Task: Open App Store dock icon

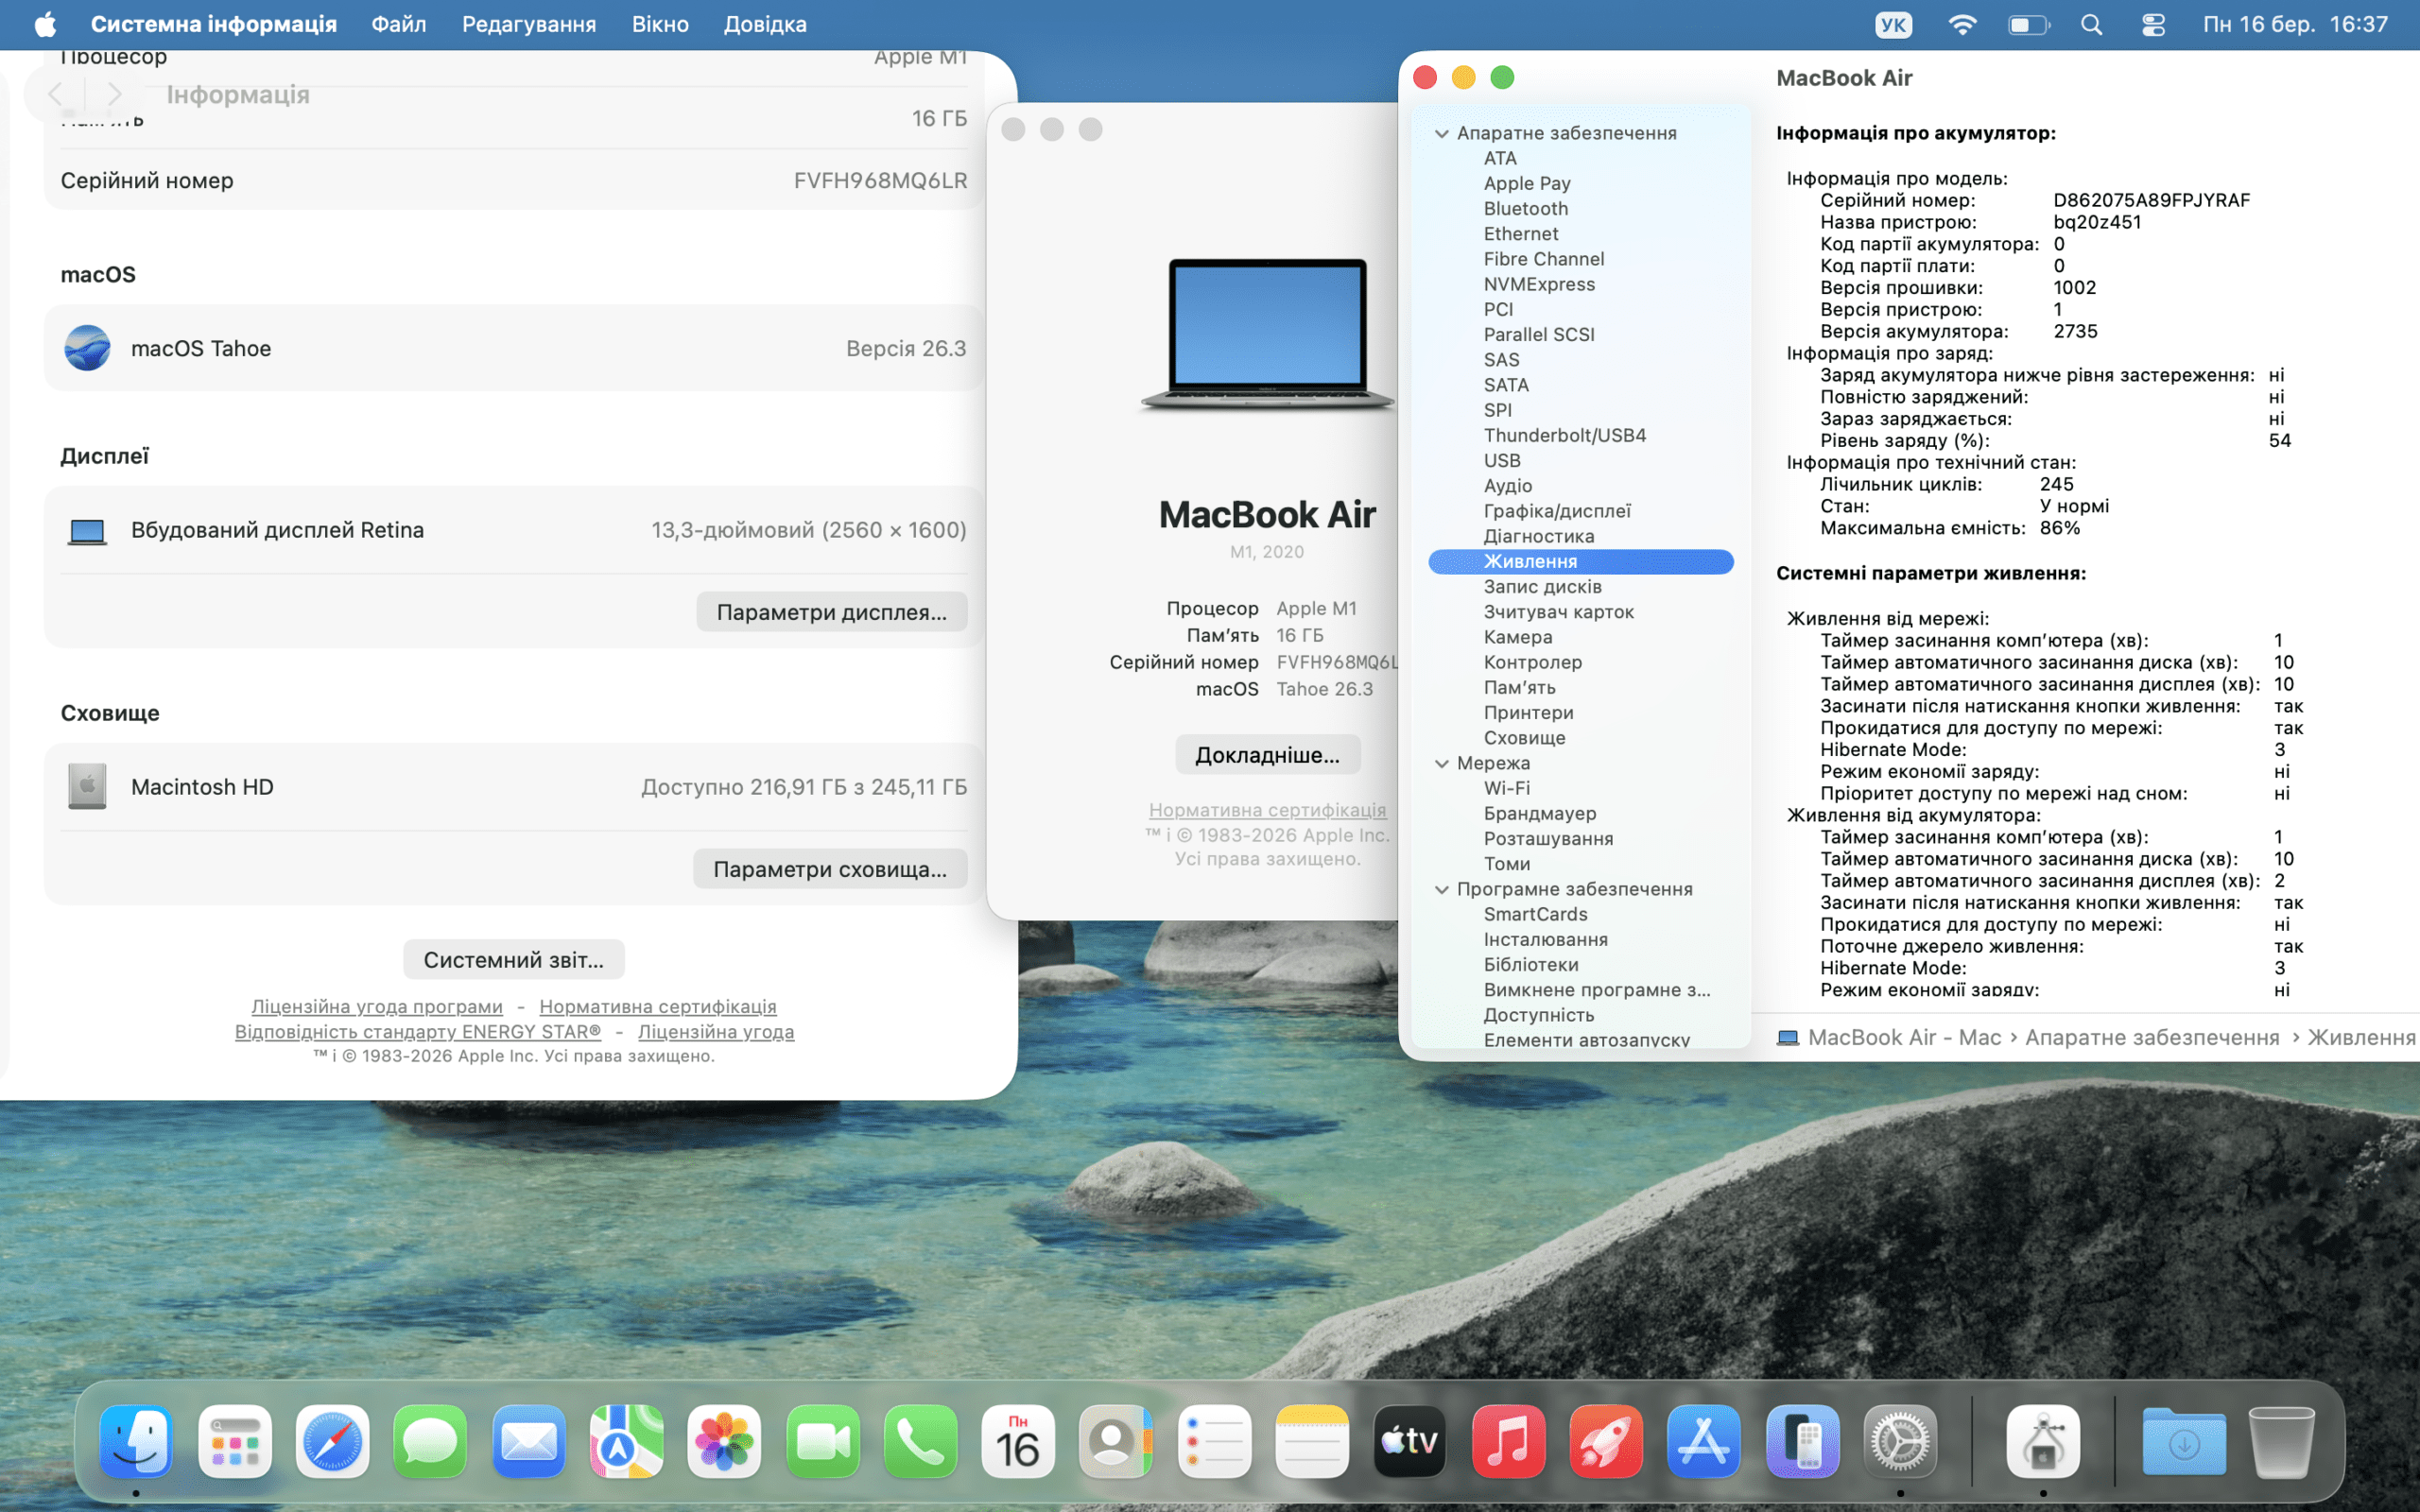Action: click(x=1704, y=1441)
